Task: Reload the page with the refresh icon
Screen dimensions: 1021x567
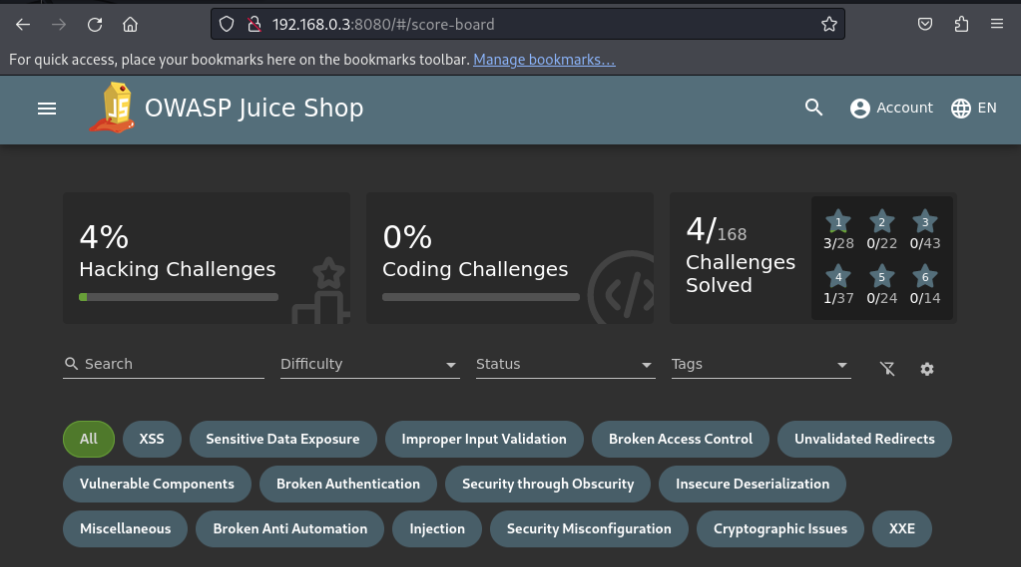Action: coord(95,25)
